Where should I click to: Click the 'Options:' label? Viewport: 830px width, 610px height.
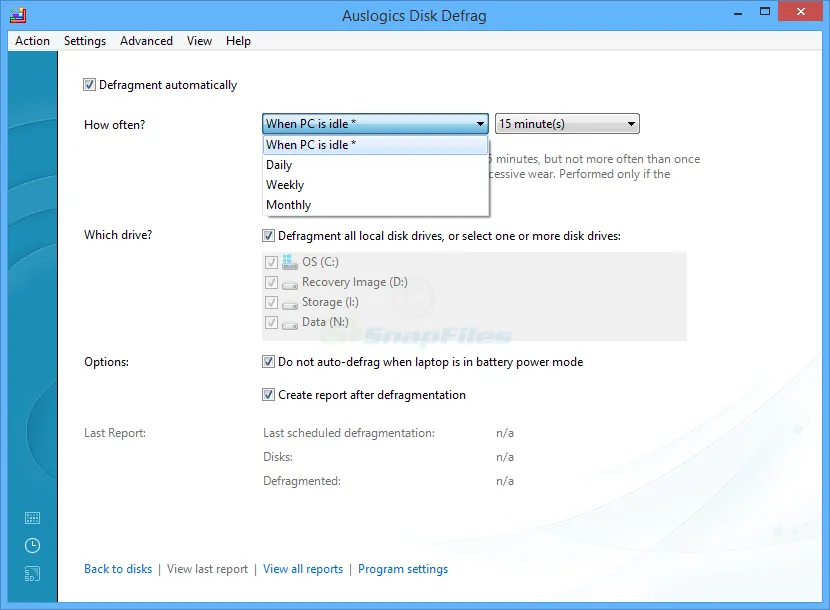coord(106,362)
